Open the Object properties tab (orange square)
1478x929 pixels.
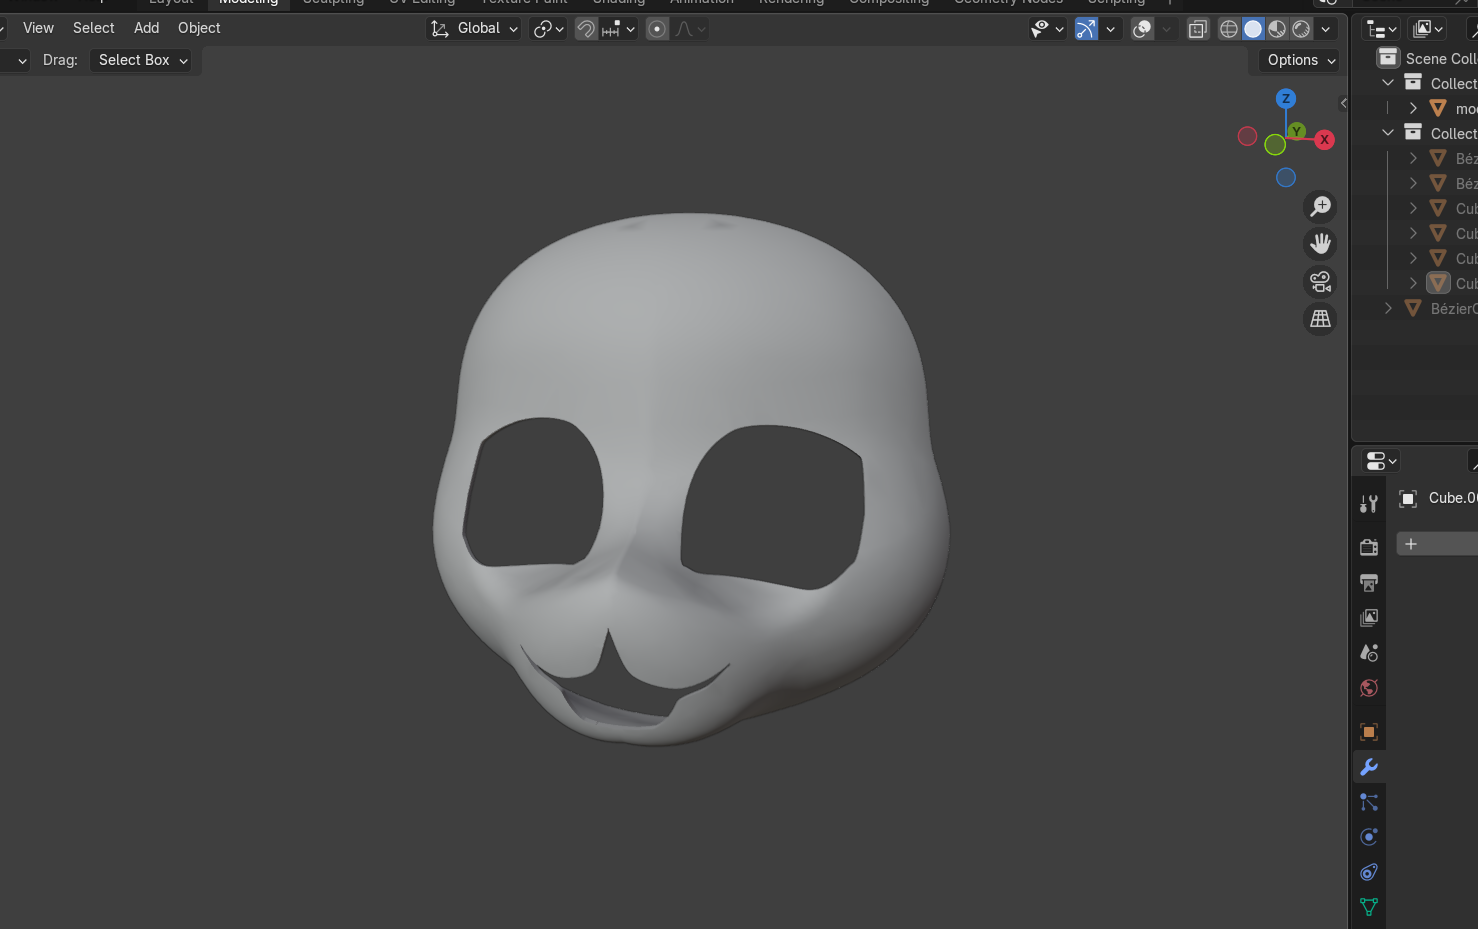click(x=1369, y=732)
